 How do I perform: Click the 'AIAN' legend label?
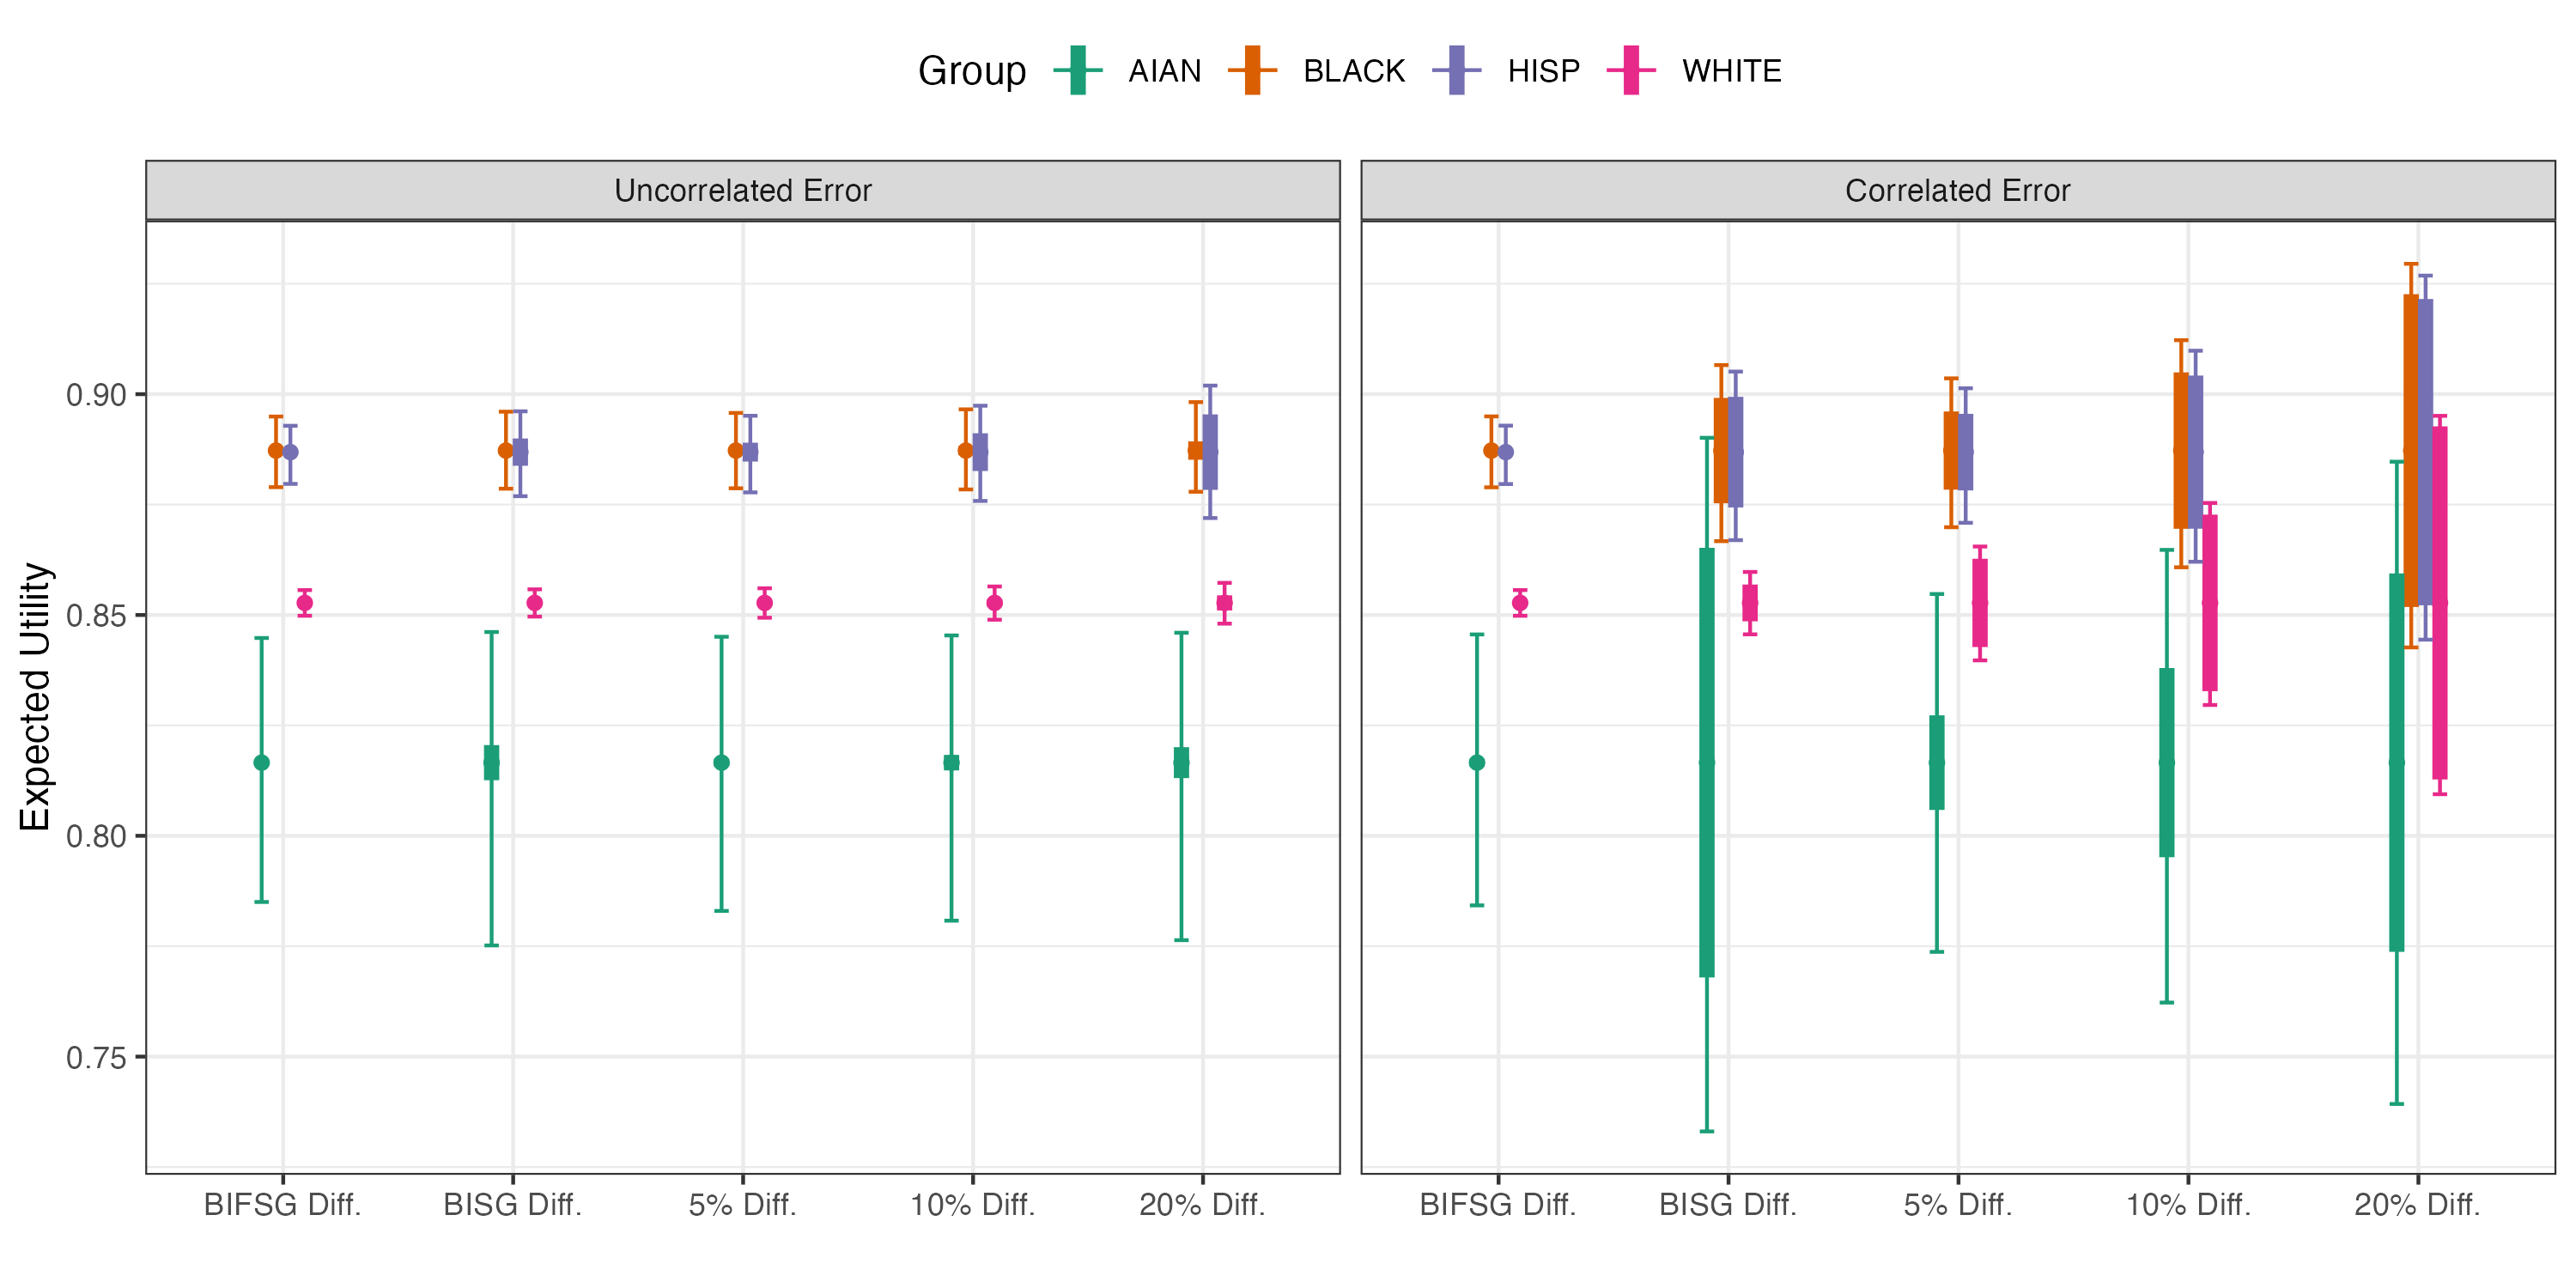(1165, 71)
